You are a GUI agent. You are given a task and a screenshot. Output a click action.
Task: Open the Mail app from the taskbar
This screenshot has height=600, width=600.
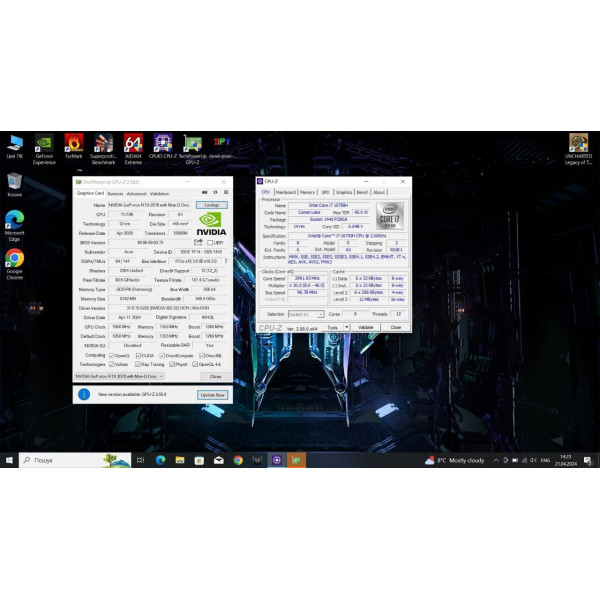[219, 460]
